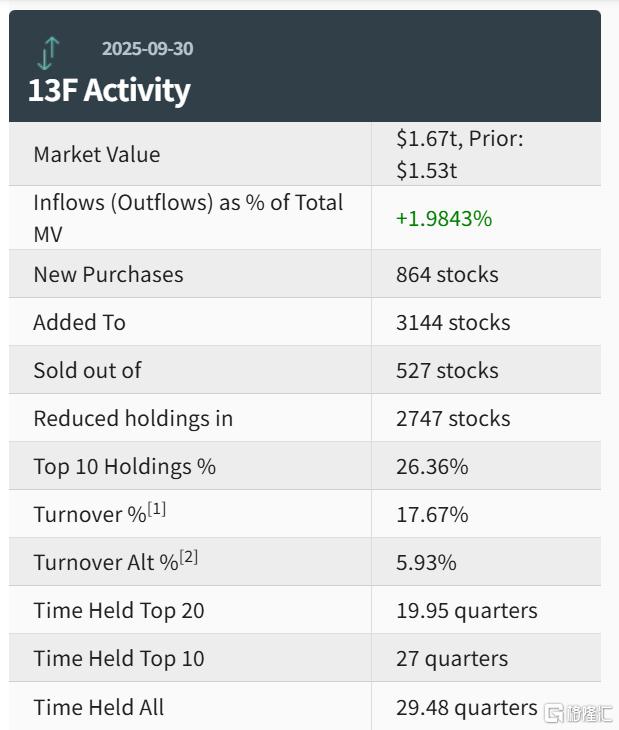Image resolution: width=619 pixels, height=730 pixels.
Task: Click the Inflows (Outflows) row label
Action: 188,217
